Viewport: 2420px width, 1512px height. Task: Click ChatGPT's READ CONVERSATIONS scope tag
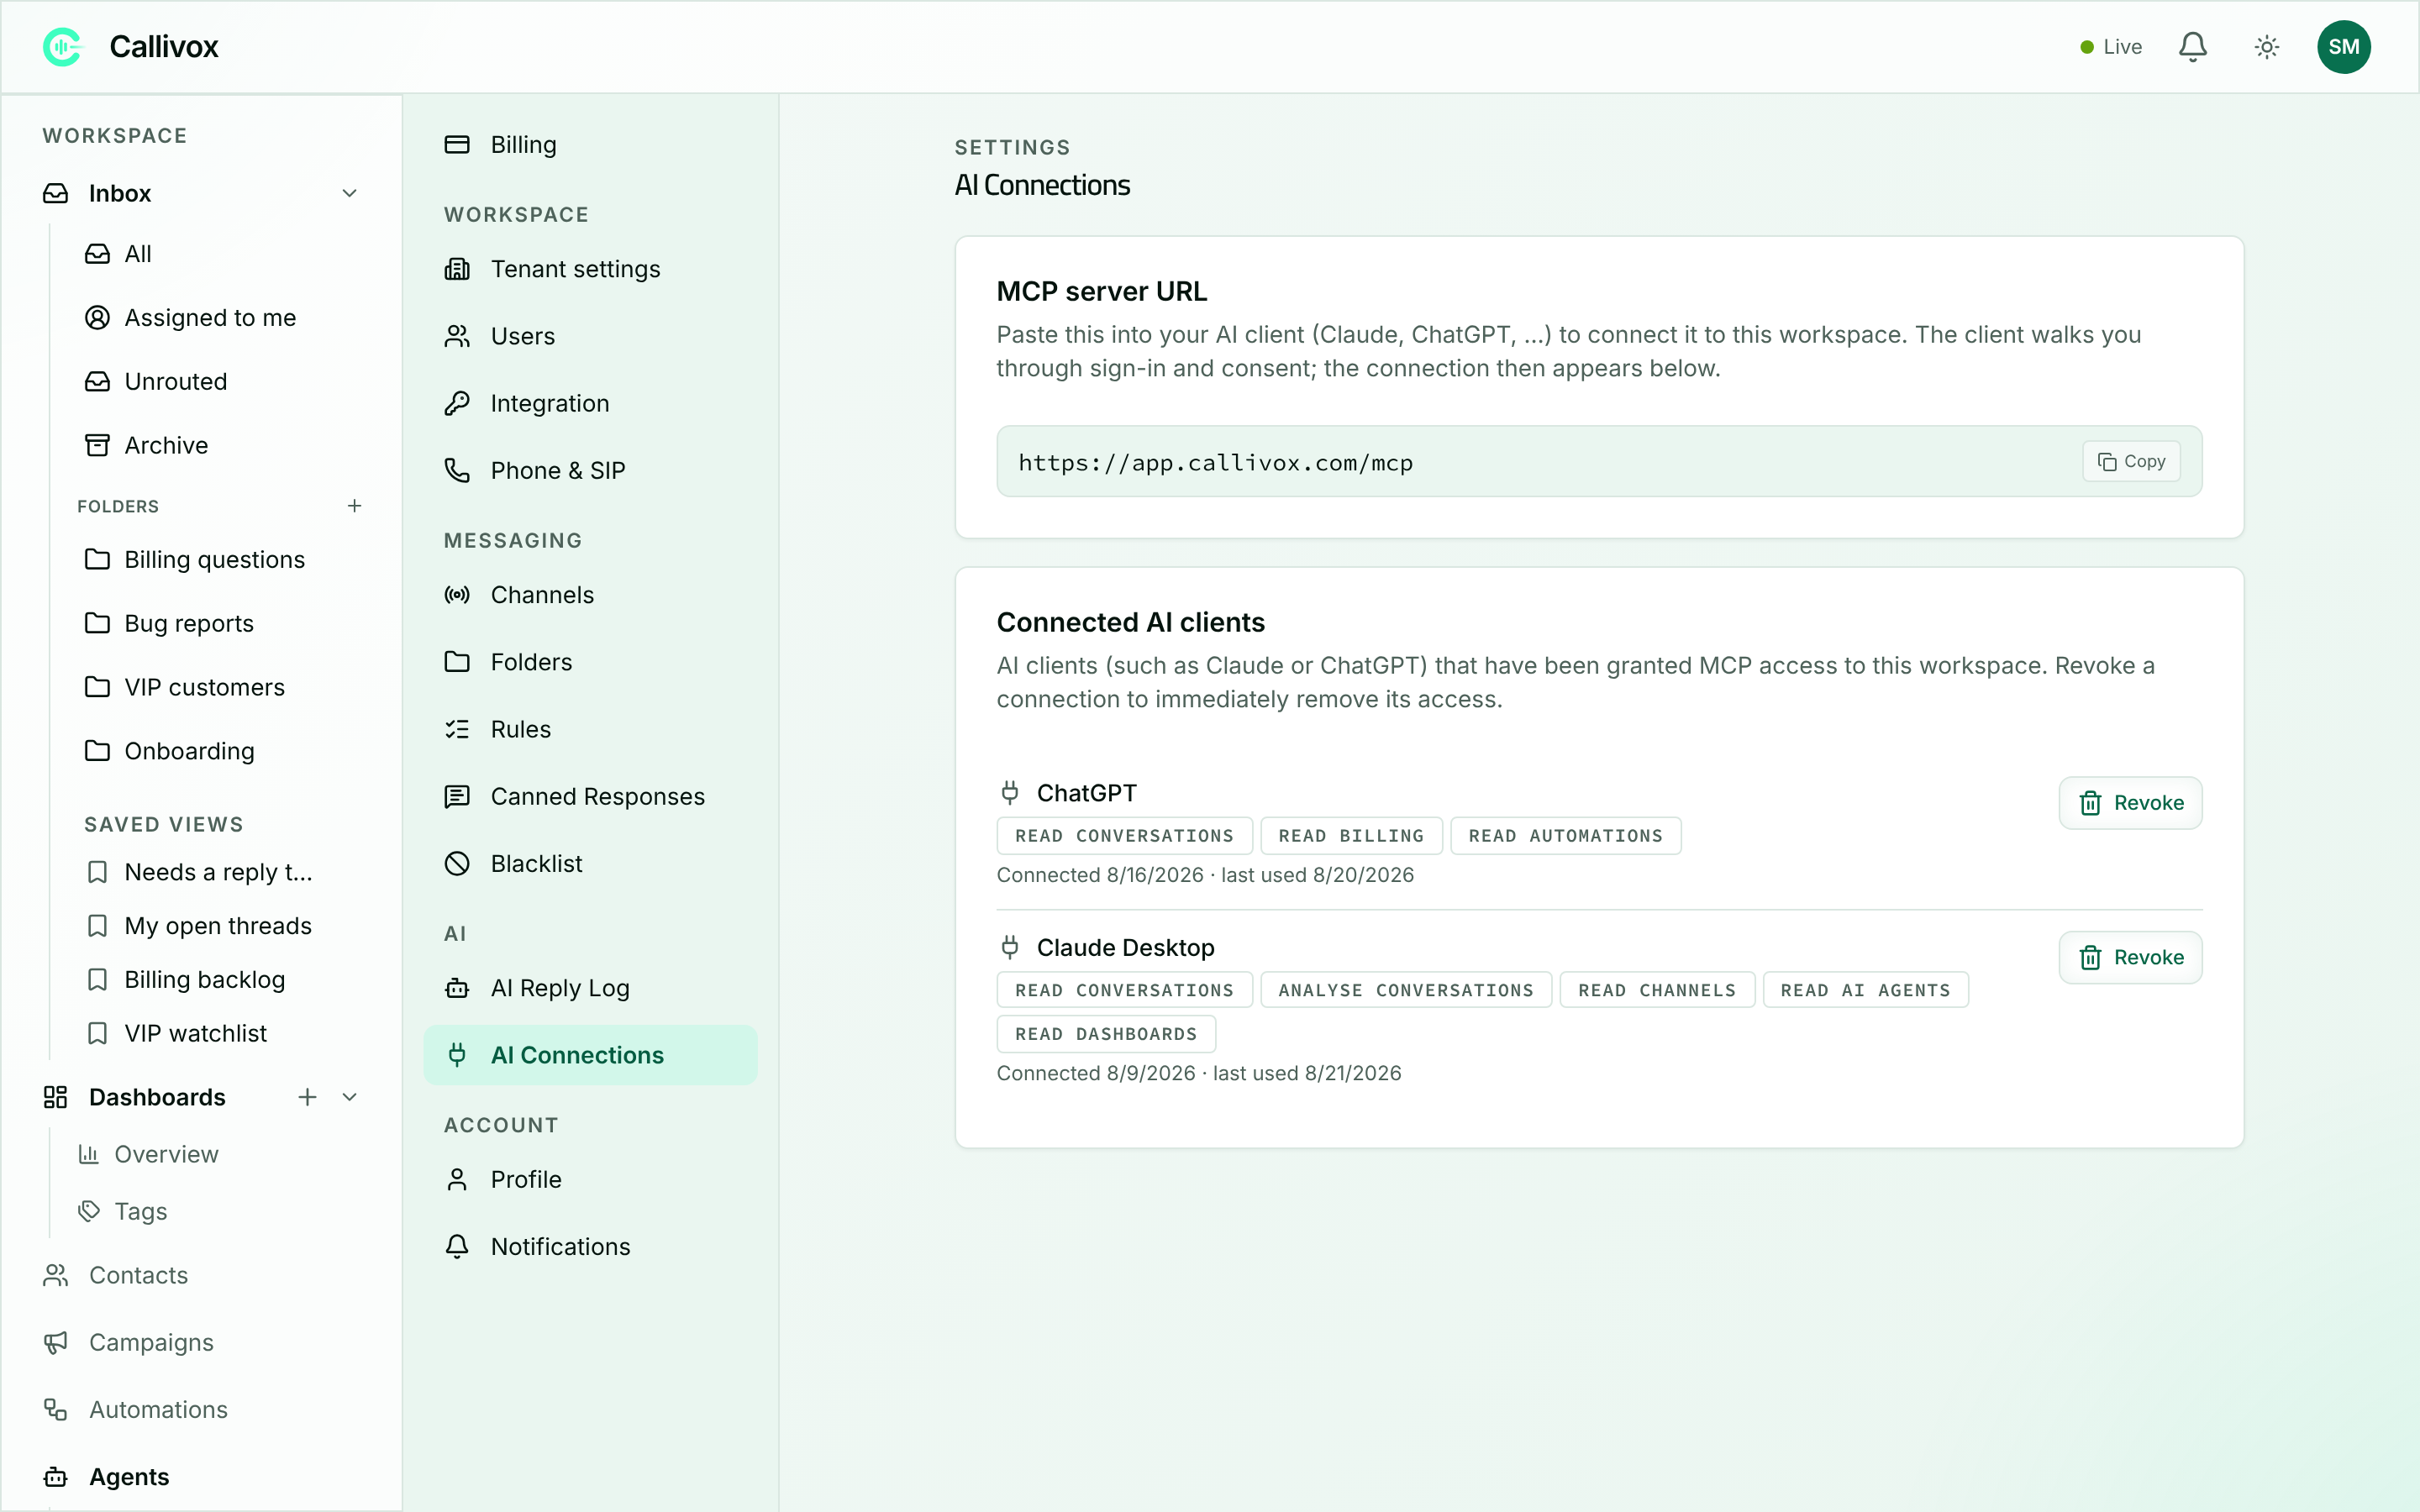pyautogui.click(x=1124, y=836)
